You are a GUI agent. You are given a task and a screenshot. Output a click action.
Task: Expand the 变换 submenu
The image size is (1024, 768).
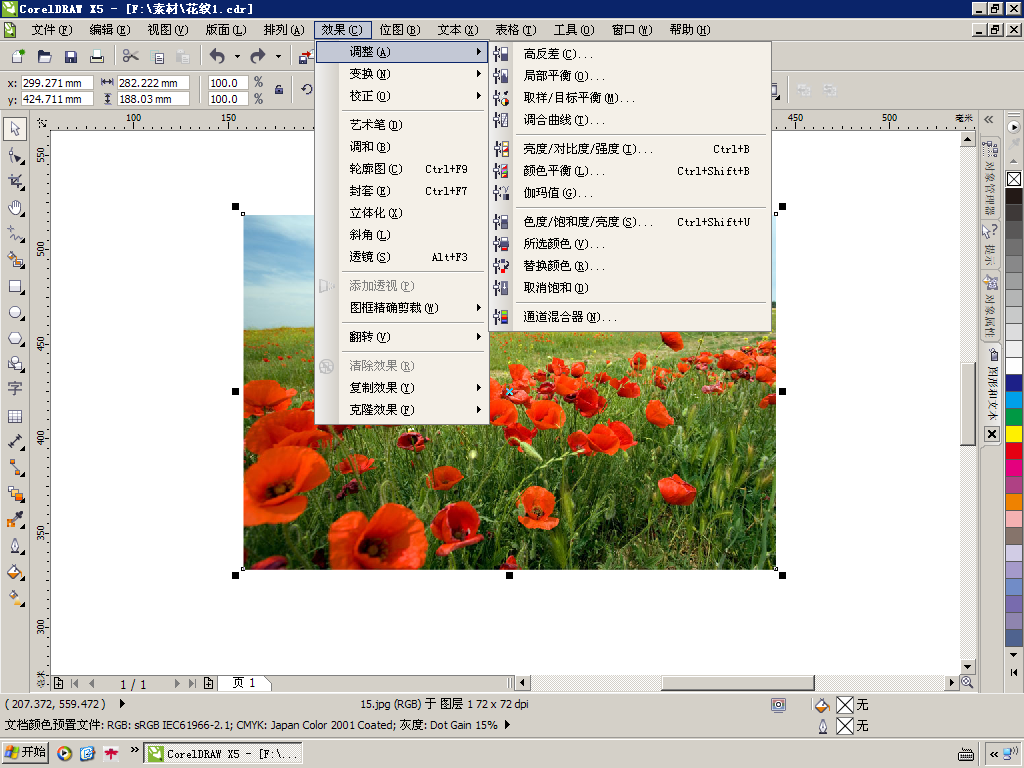click(x=402, y=74)
